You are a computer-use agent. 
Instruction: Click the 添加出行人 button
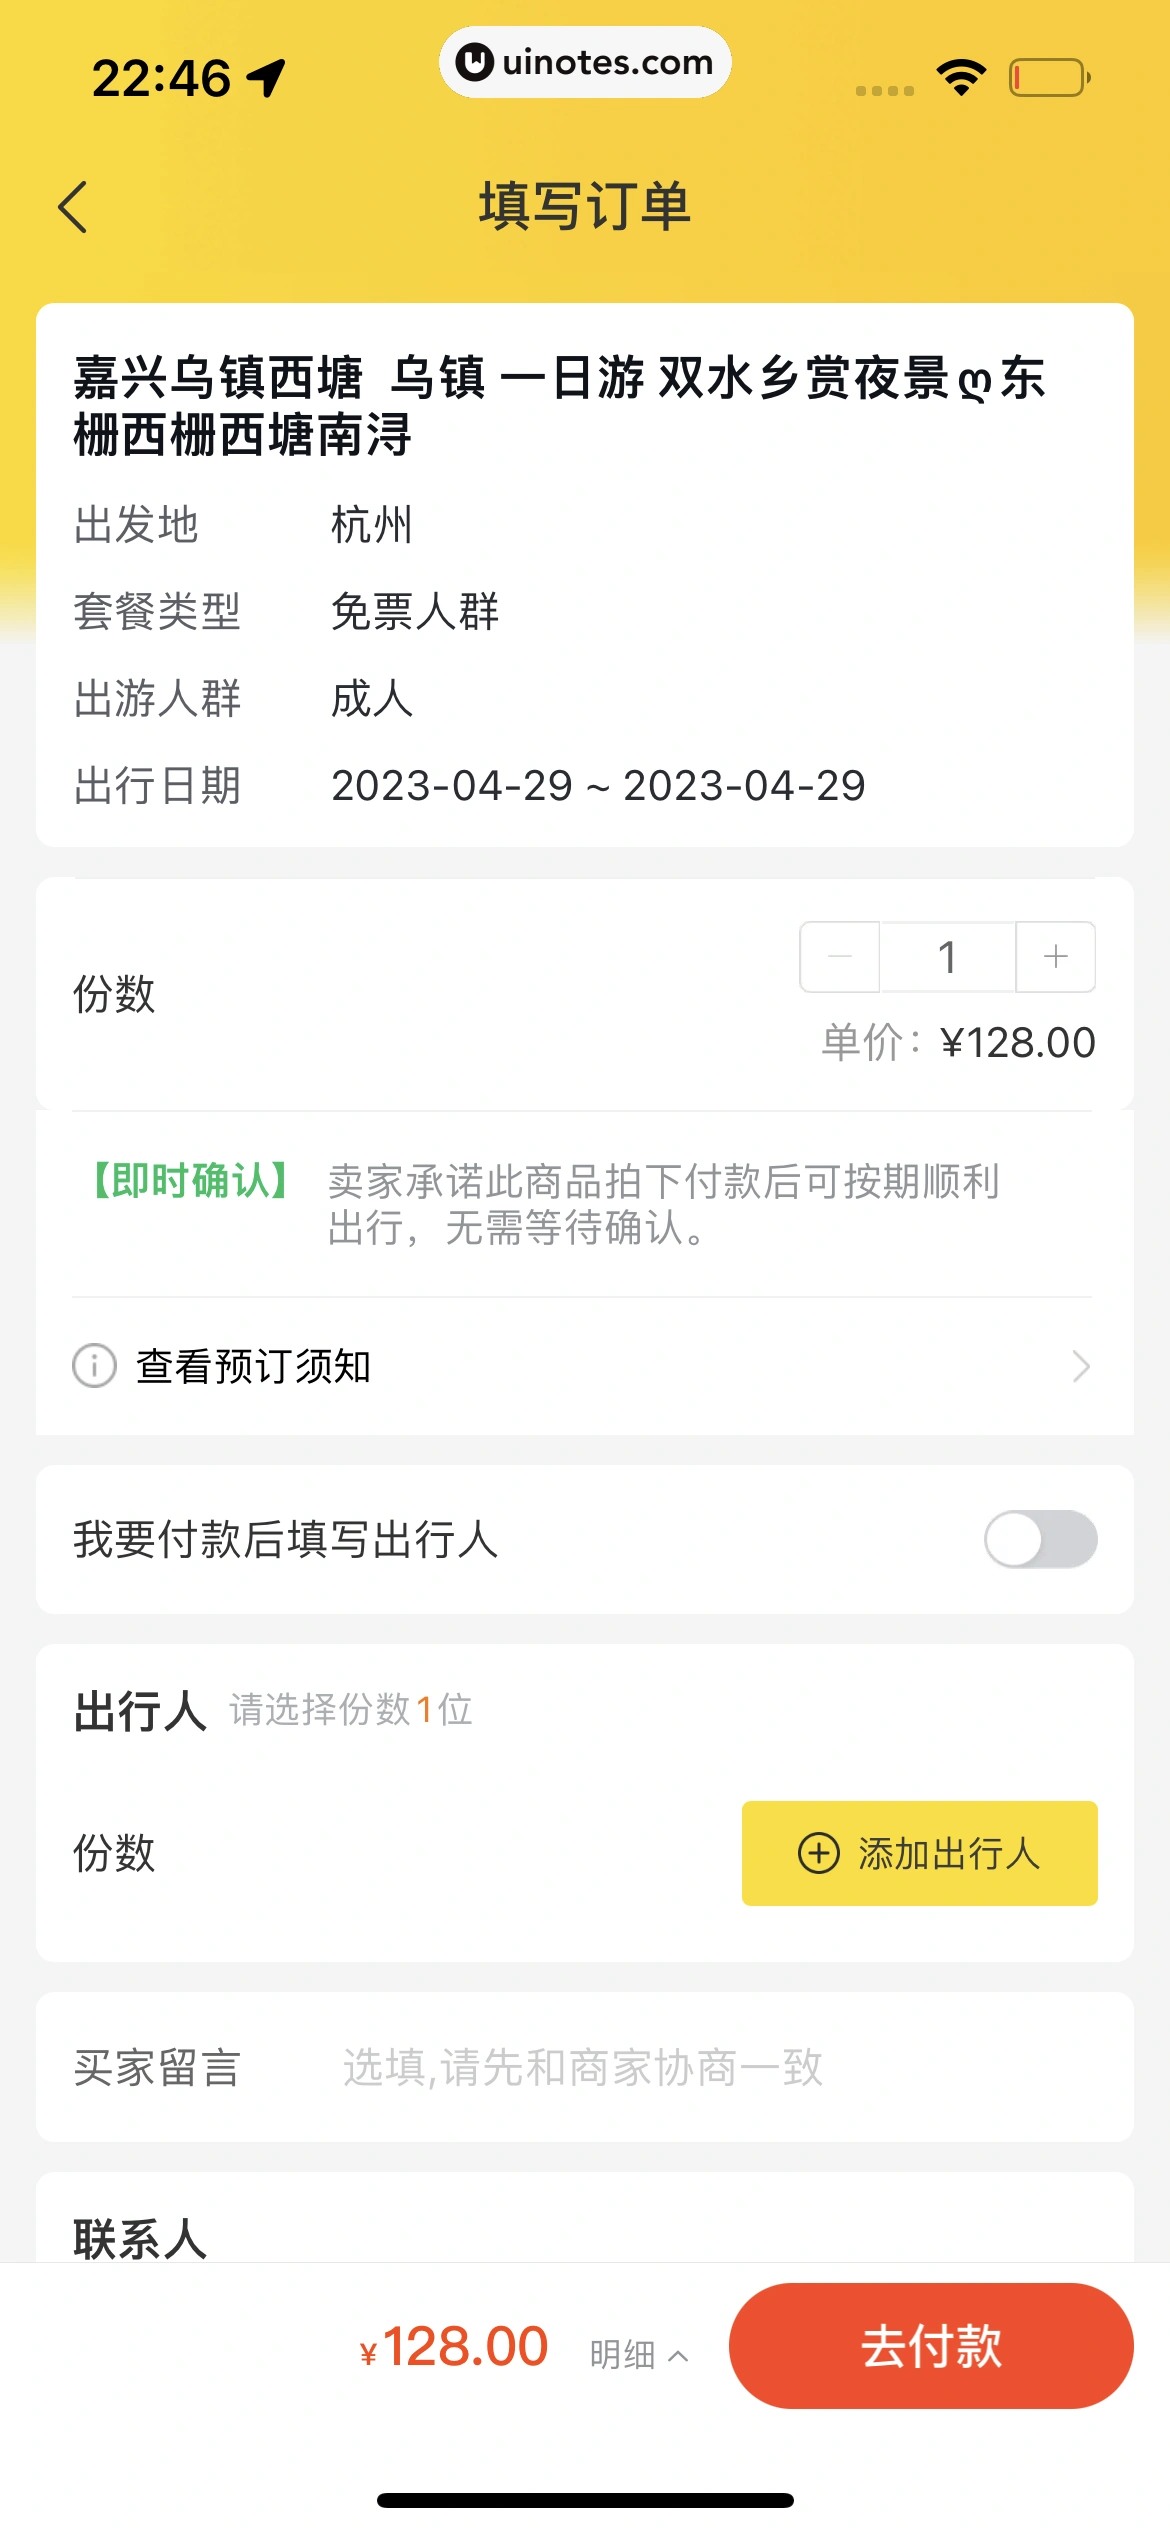coord(919,1853)
